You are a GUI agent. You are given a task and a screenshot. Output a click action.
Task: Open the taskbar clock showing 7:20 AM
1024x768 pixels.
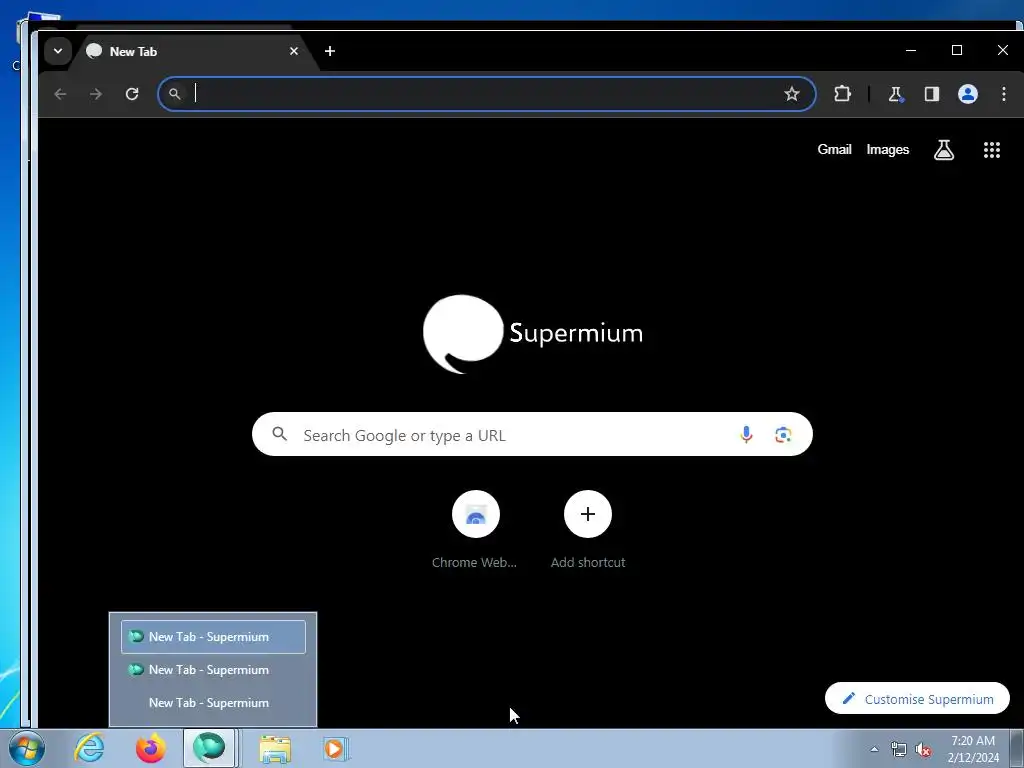pyautogui.click(x=973, y=749)
